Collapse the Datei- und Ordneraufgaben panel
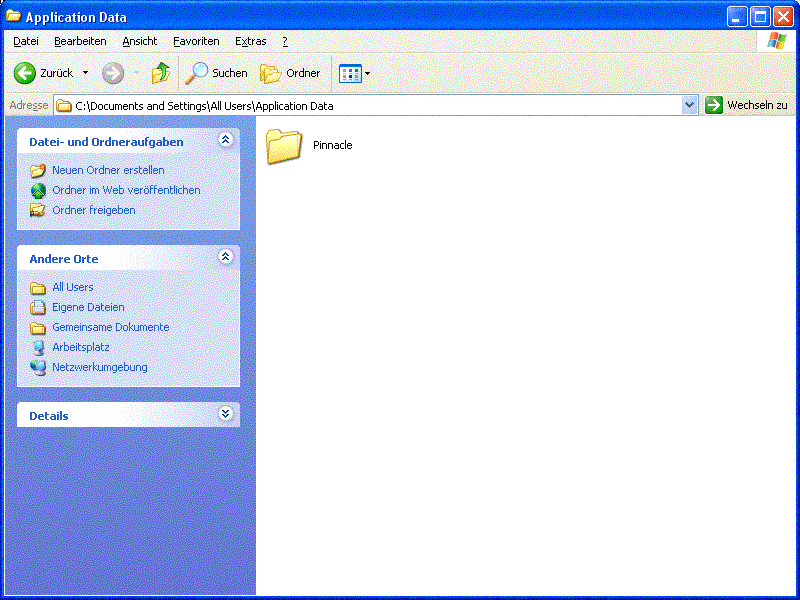Image resolution: width=800 pixels, height=600 pixels. point(225,141)
